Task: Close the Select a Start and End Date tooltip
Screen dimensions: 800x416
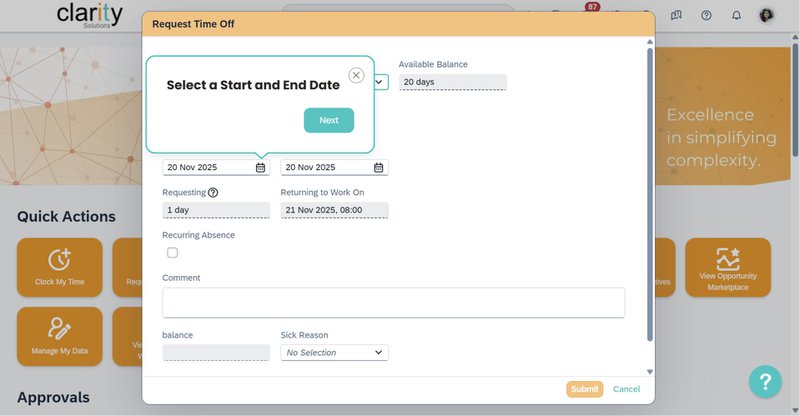Action: point(356,75)
